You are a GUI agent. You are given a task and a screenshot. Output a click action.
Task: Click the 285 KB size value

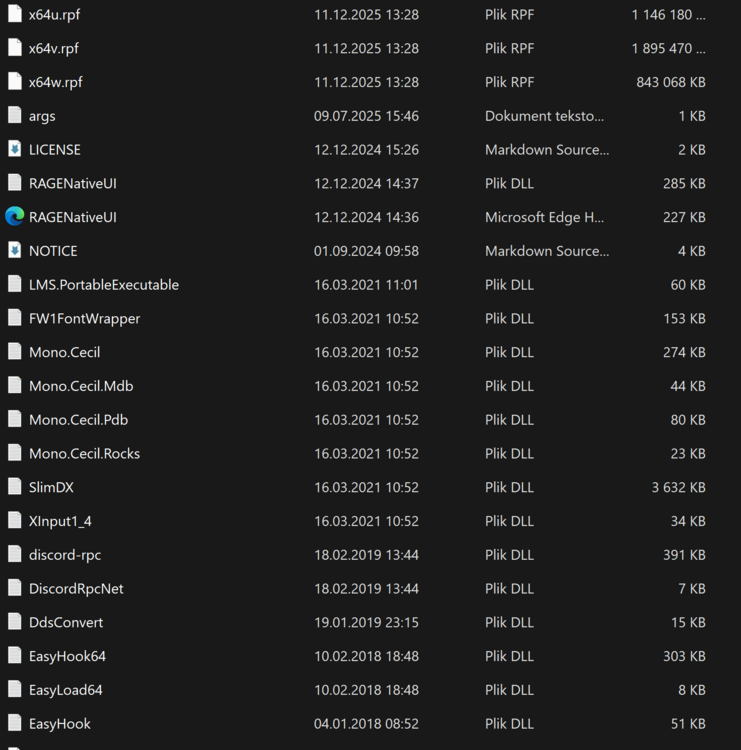point(685,183)
